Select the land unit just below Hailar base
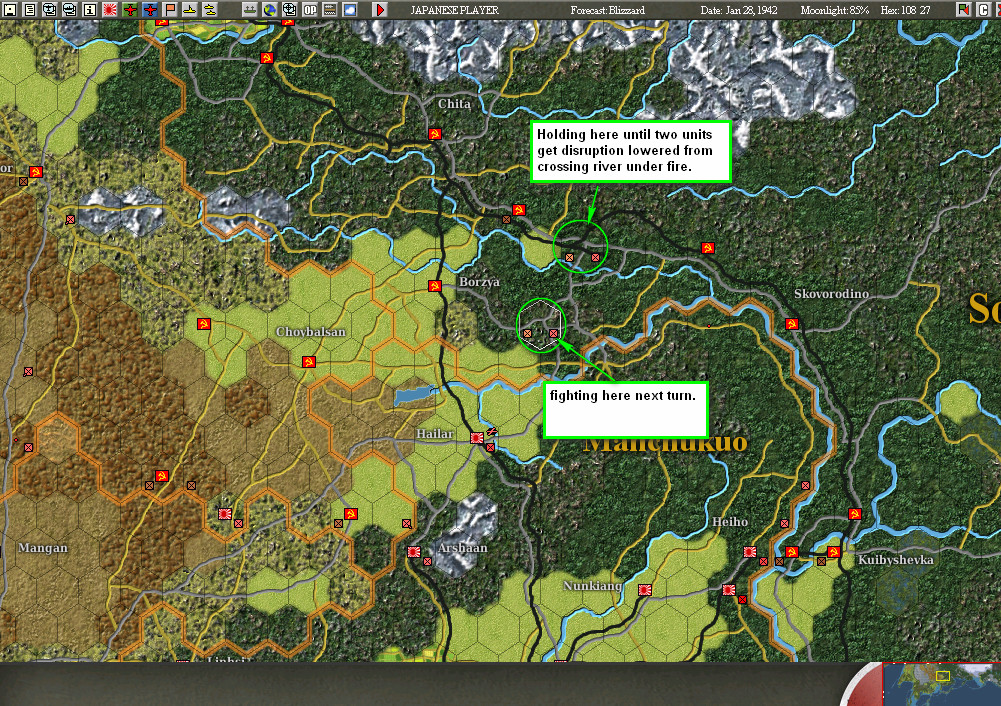 coord(490,447)
